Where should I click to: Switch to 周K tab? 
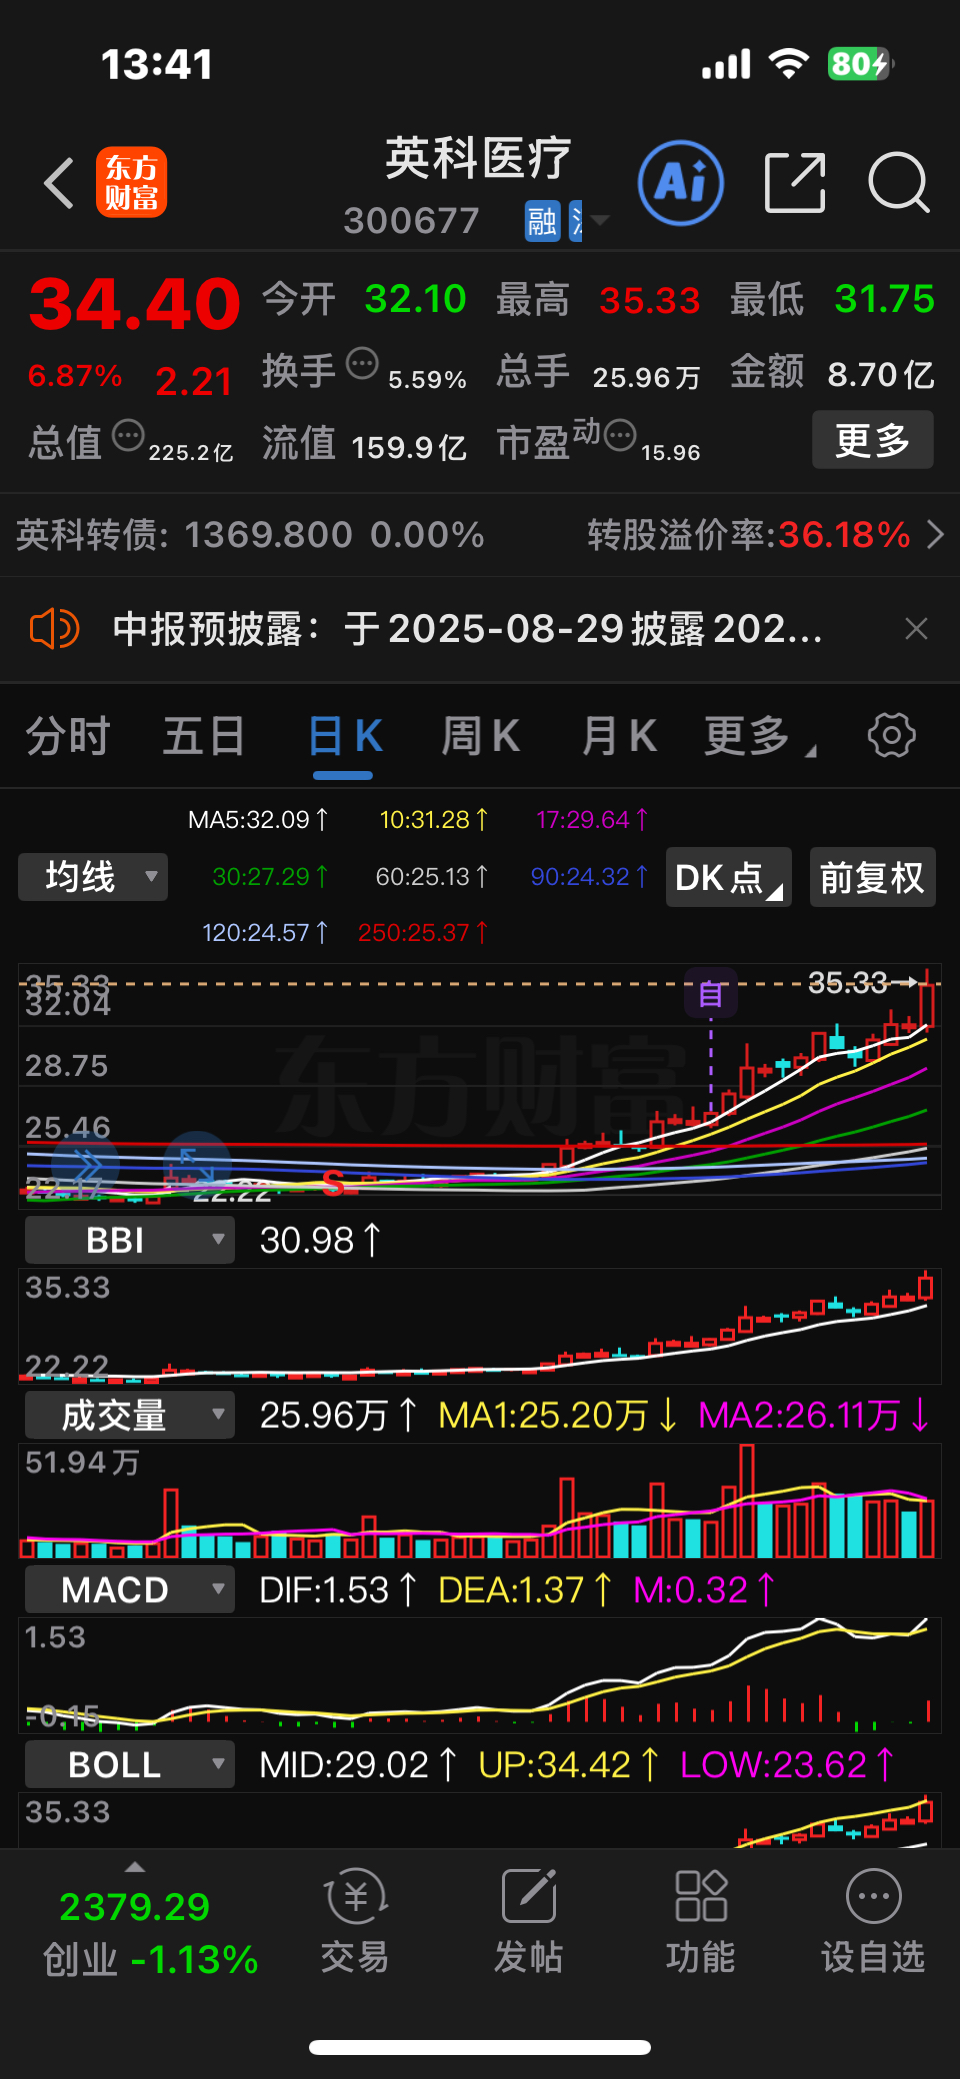tap(481, 737)
